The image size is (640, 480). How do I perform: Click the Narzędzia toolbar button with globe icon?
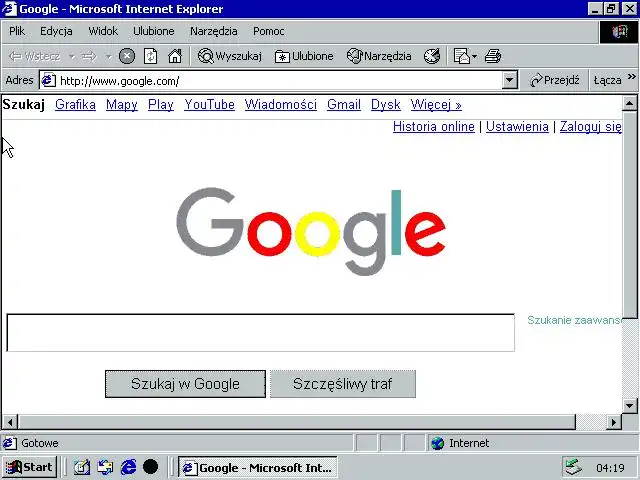point(379,56)
